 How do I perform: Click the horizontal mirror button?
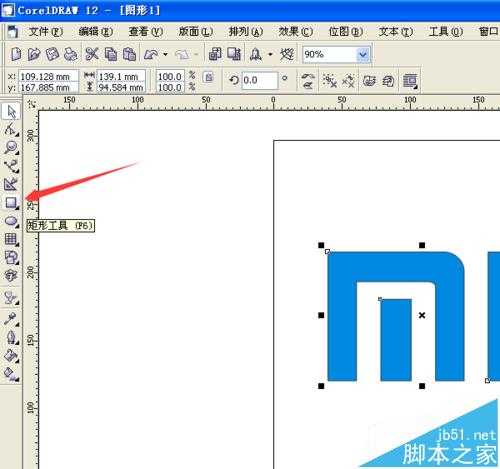click(x=309, y=77)
